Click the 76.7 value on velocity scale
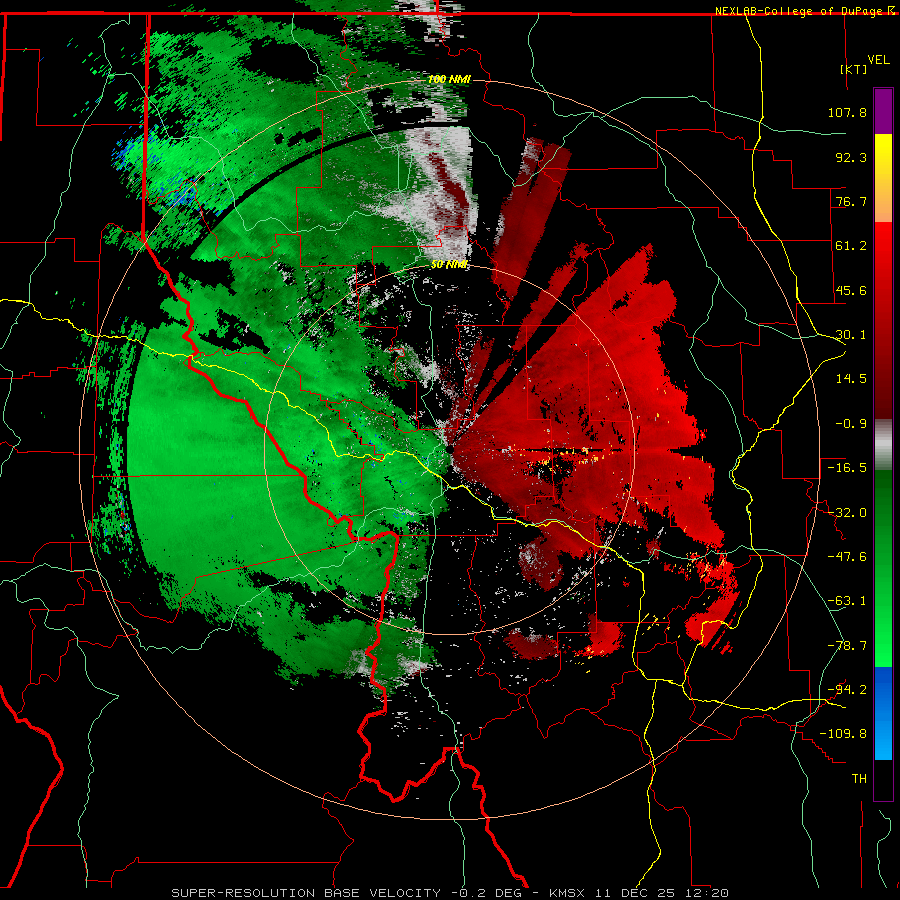The image size is (900, 900). coord(851,201)
